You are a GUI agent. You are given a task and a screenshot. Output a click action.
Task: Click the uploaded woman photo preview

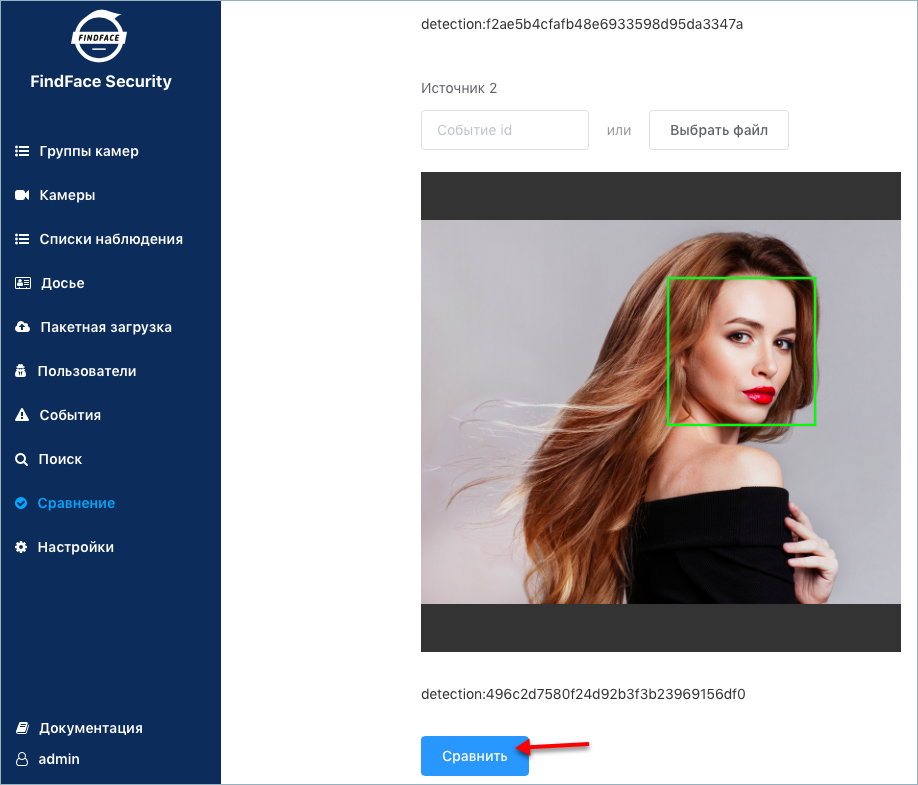pos(660,412)
